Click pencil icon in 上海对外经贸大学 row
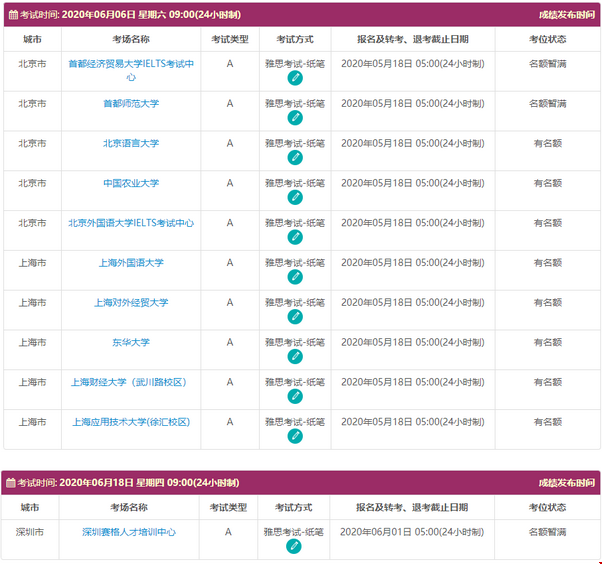Image resolution: width=602 pixels, height=564 pixels. coord(295,317)
